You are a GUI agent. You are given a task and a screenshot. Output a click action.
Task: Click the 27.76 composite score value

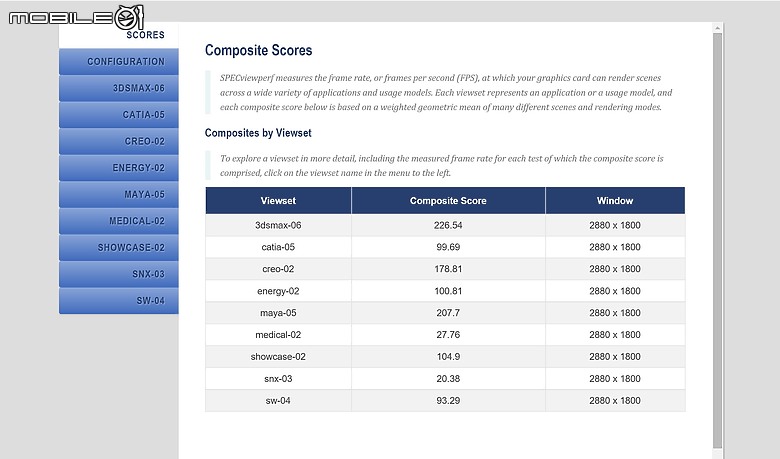coord(448,335)
